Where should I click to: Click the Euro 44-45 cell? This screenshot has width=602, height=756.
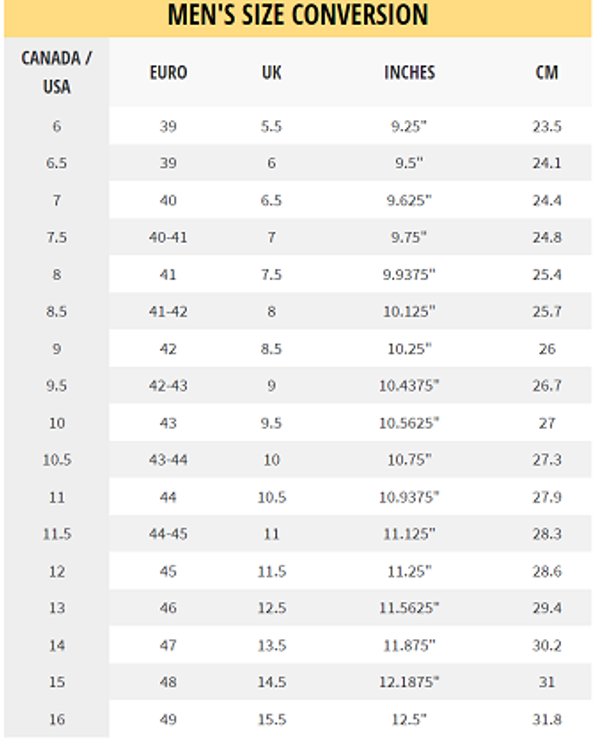(x=168, y=534)
